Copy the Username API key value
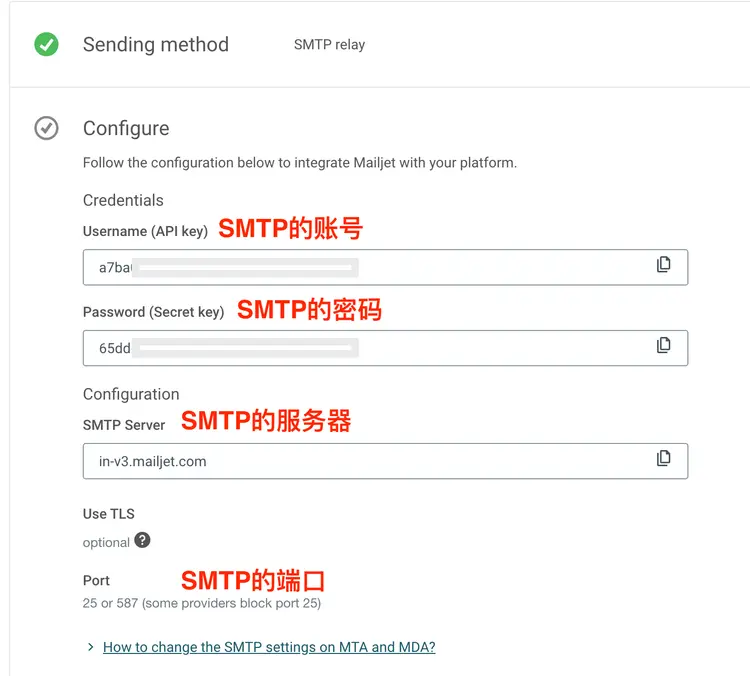This screenshot has height=676, width=750. [x=663, y=265]
